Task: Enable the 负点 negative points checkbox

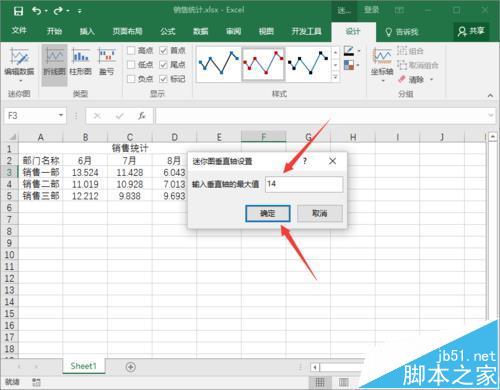Action: pyautogui.click(x=131, y=79)
